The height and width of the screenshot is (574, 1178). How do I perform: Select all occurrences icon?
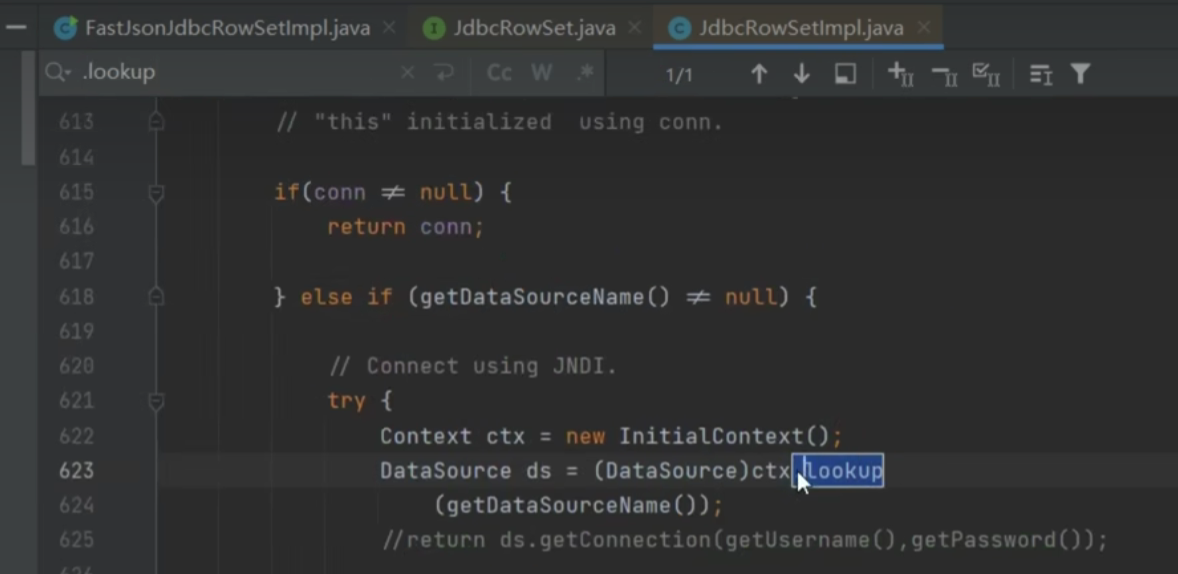pyautogui.click(x=986, y=74)
